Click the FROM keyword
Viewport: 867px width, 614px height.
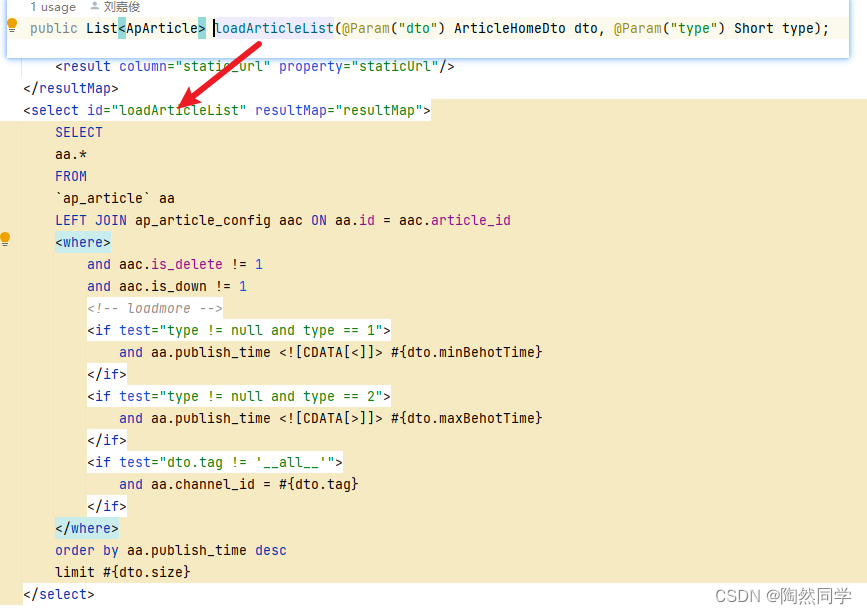click(71, 176)
